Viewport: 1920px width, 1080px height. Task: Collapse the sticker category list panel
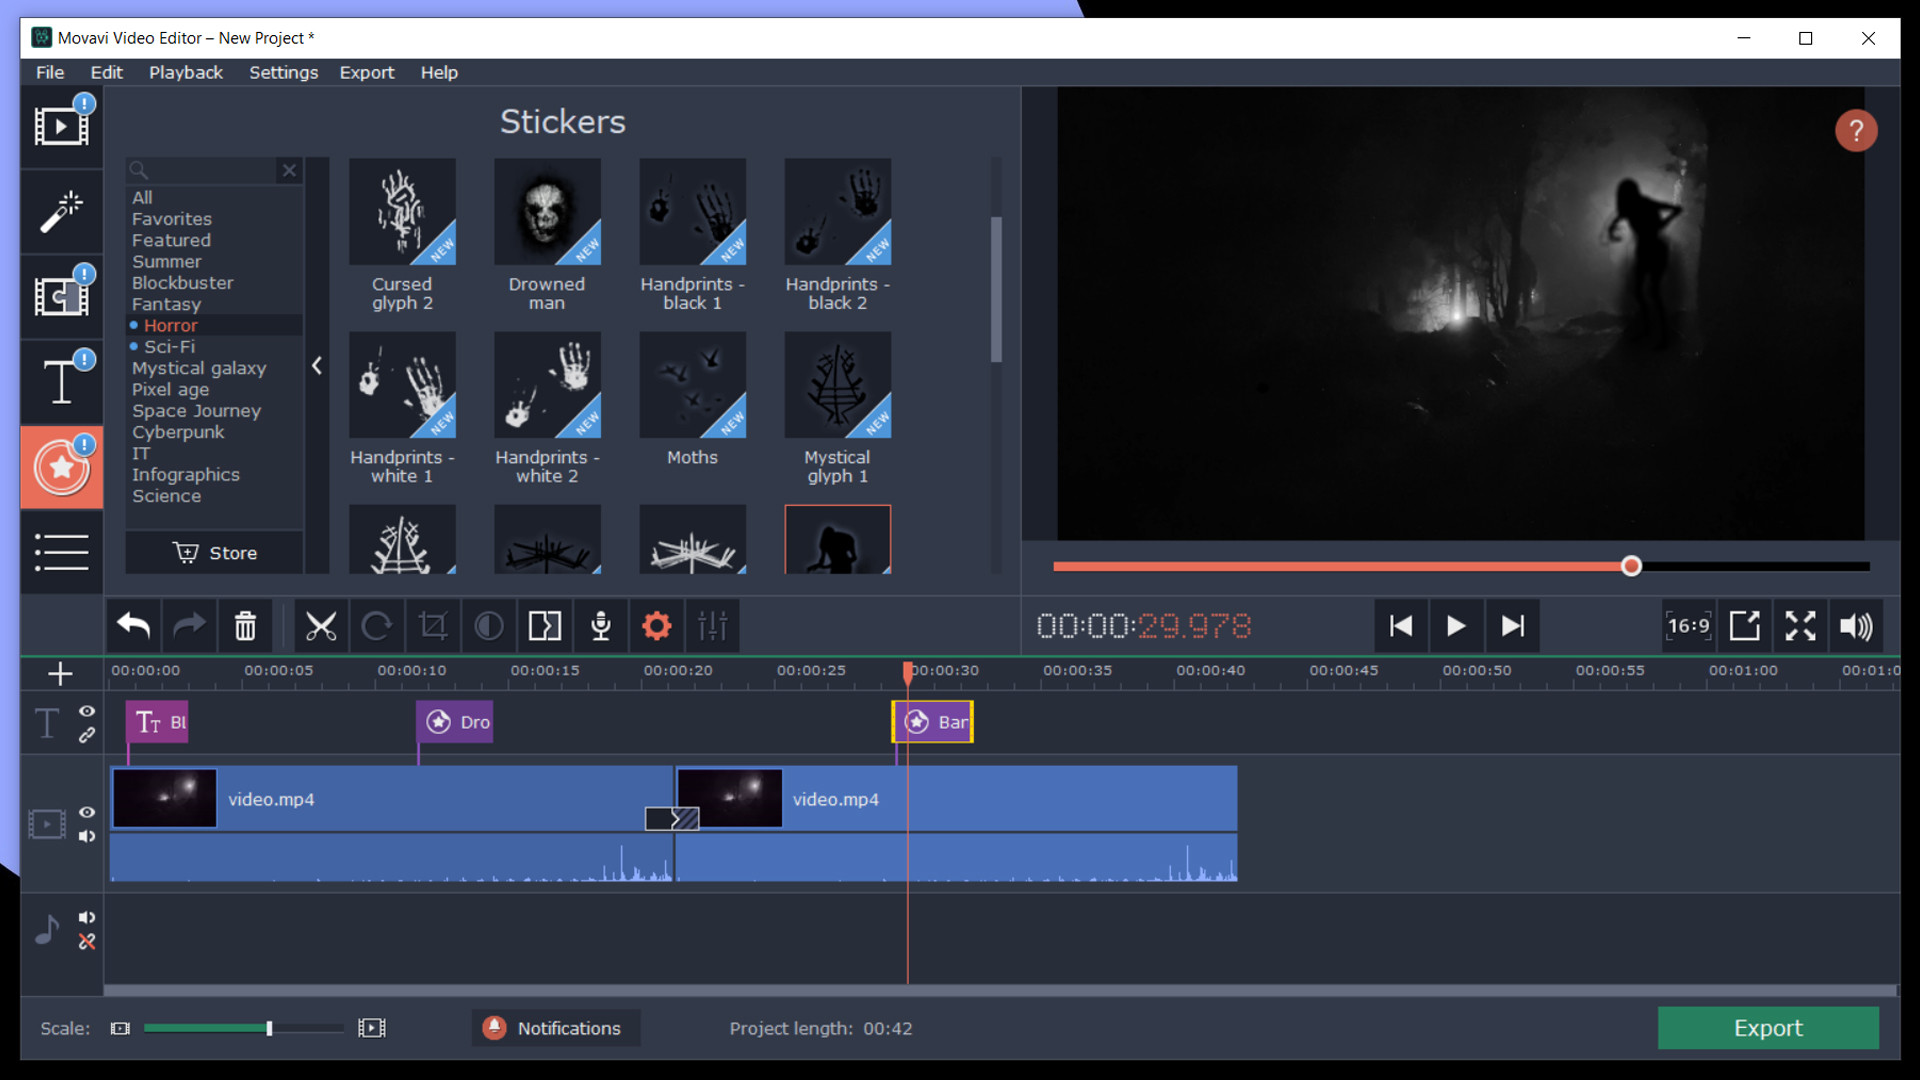pyautogui.click(x=317, y=365)
